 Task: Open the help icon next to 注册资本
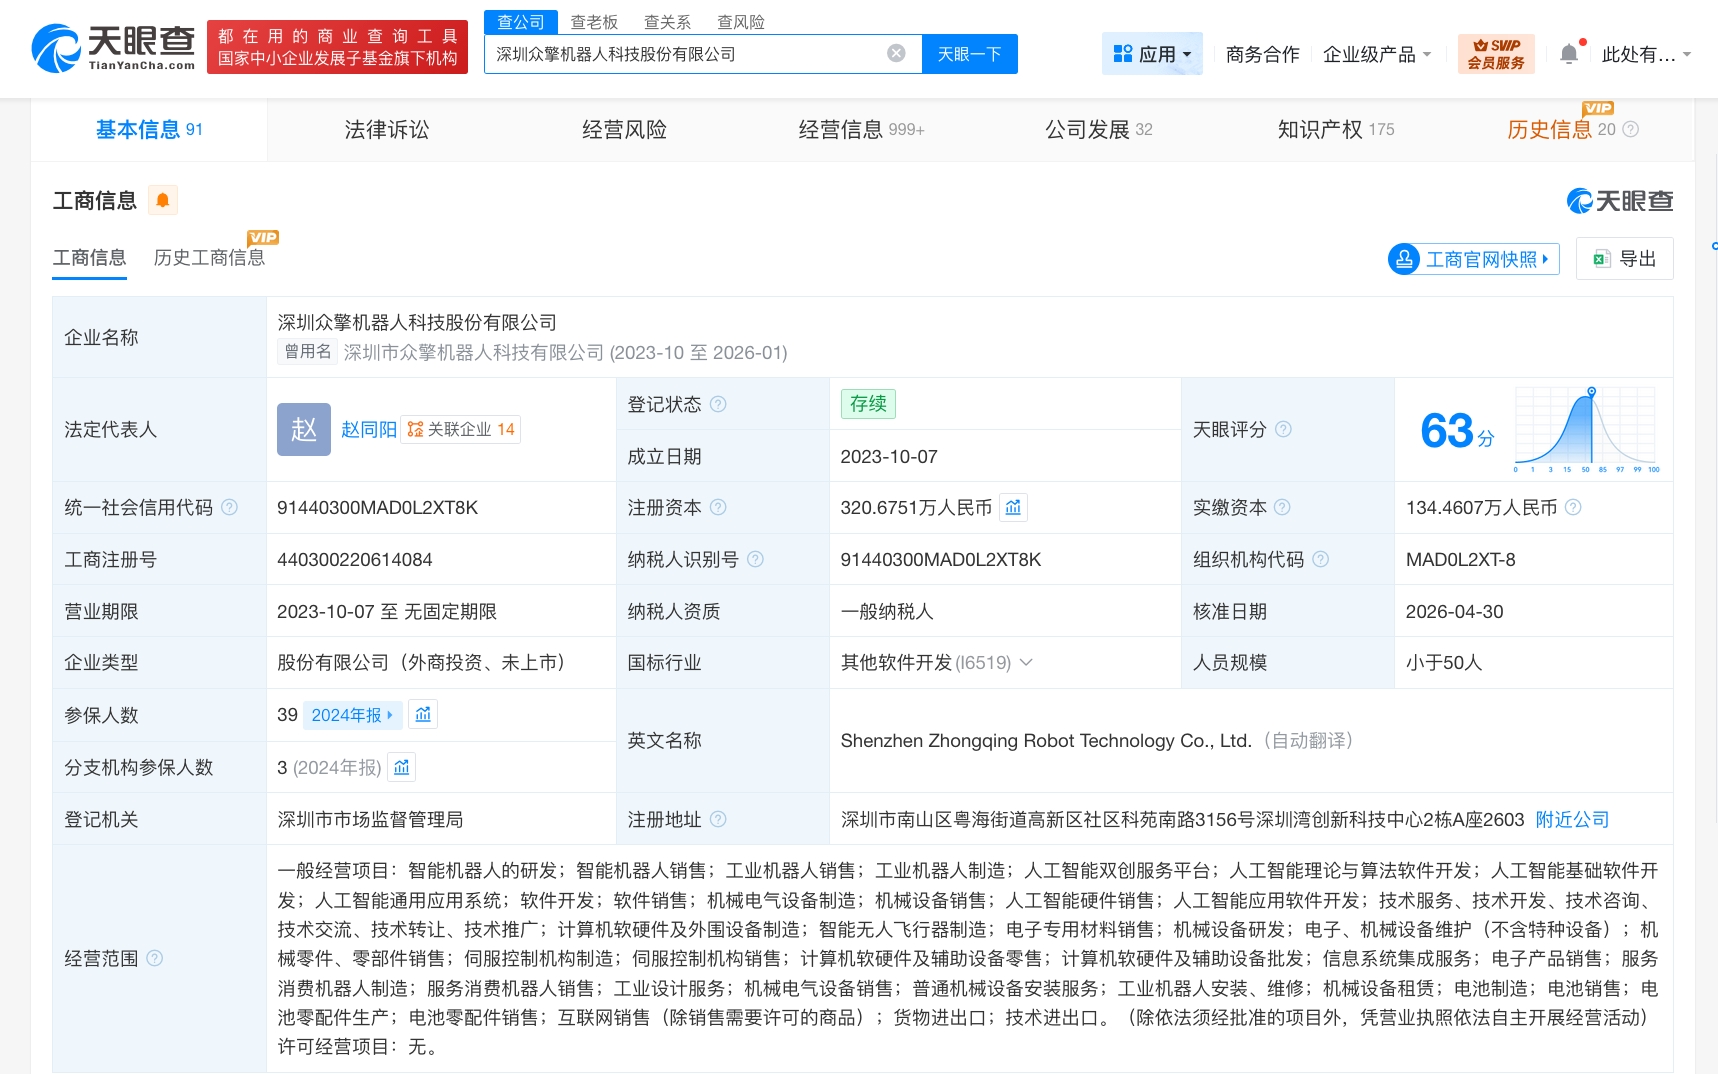coord(718,507)
